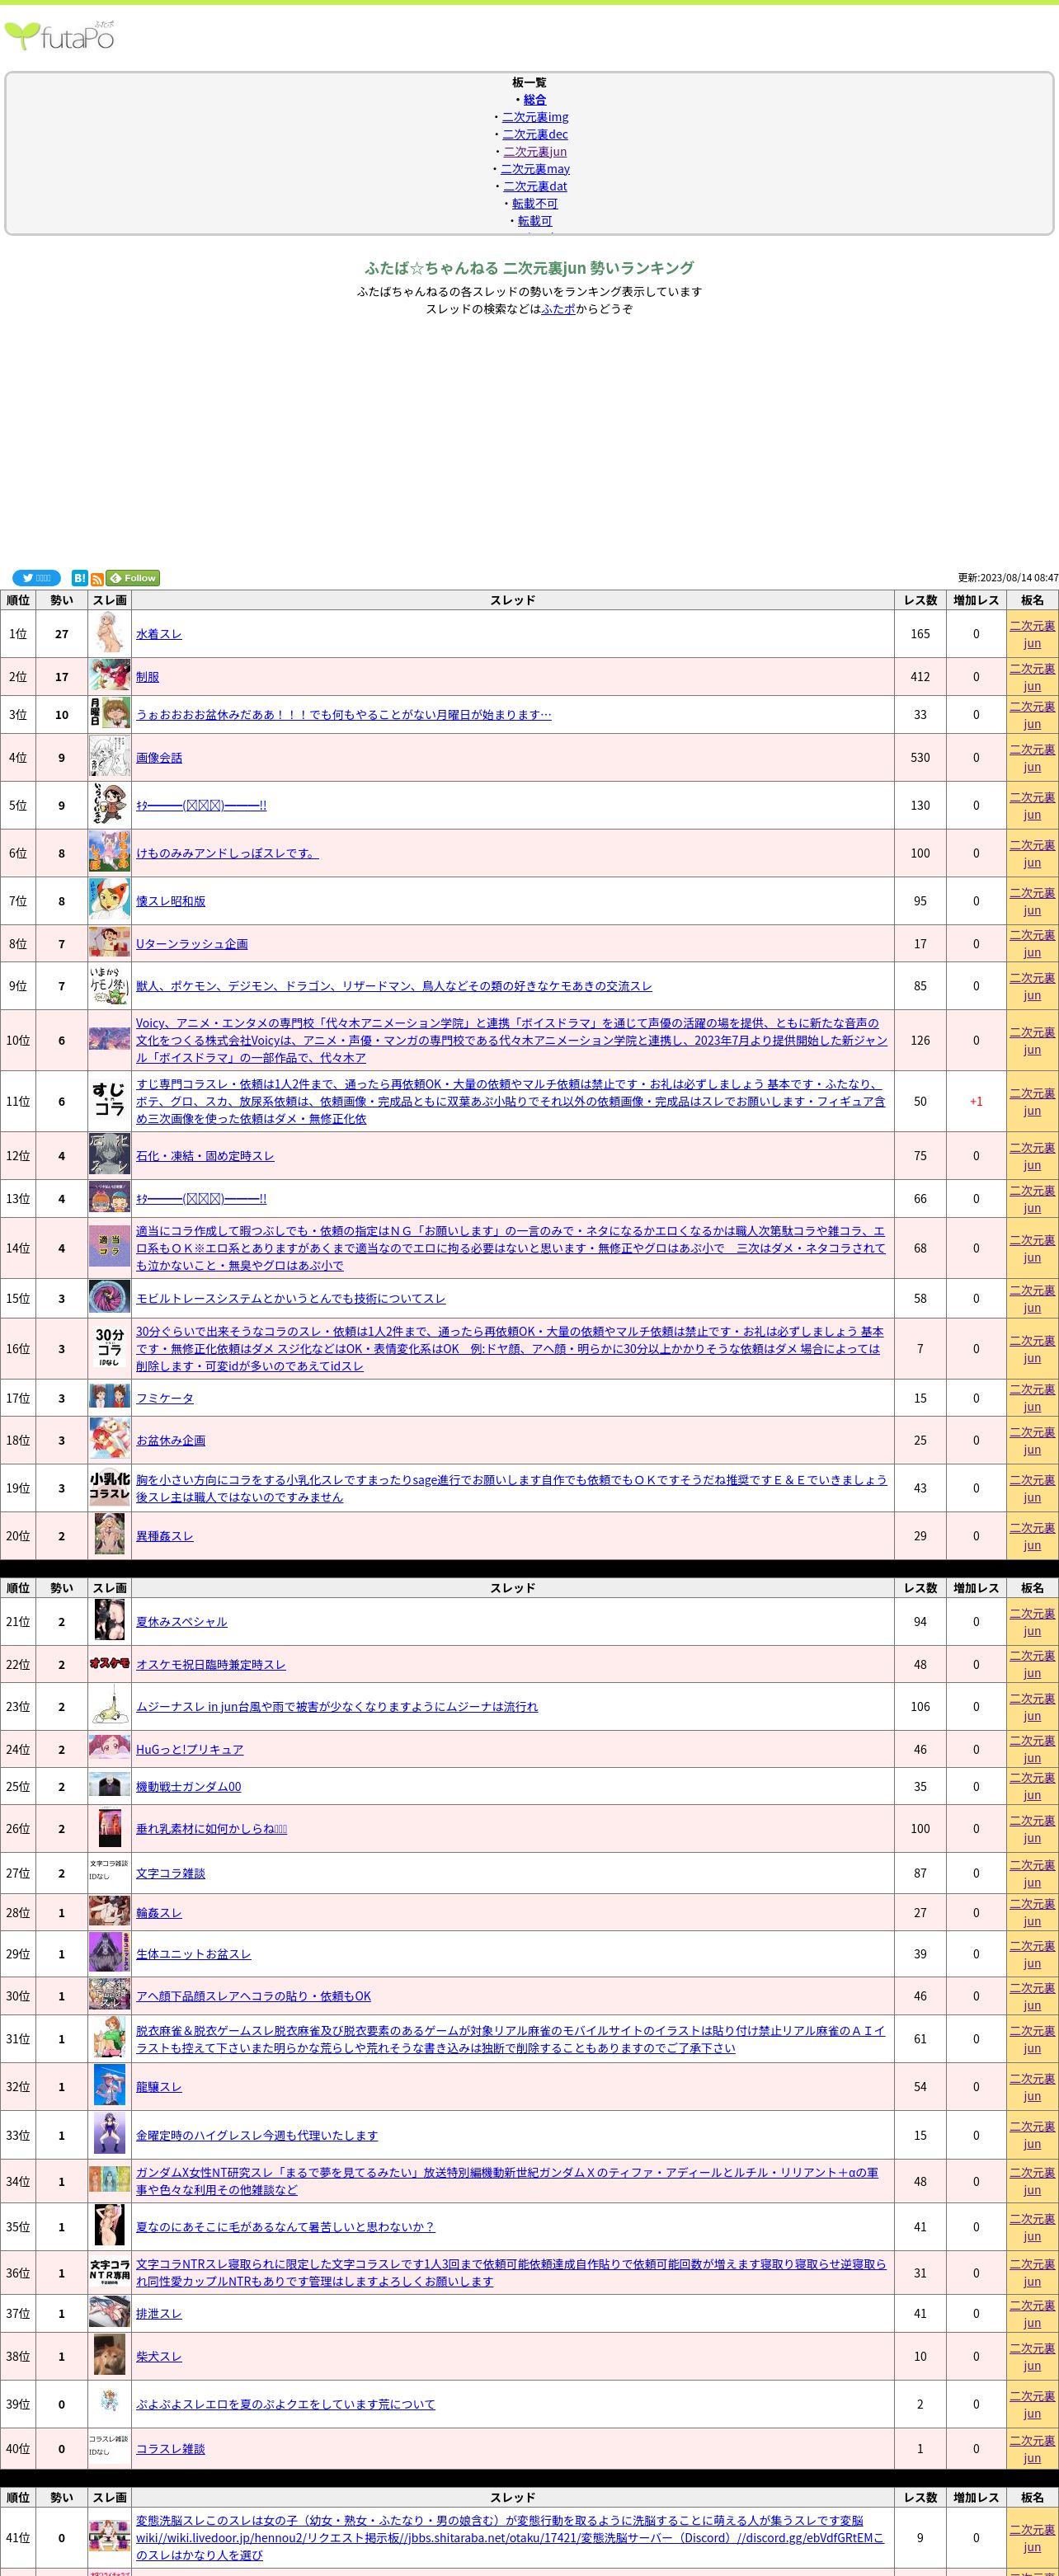This screenshot has width=1059, height=2576.
Task: Open the コラスレ雑談 thread
Action: point(170,2449)
